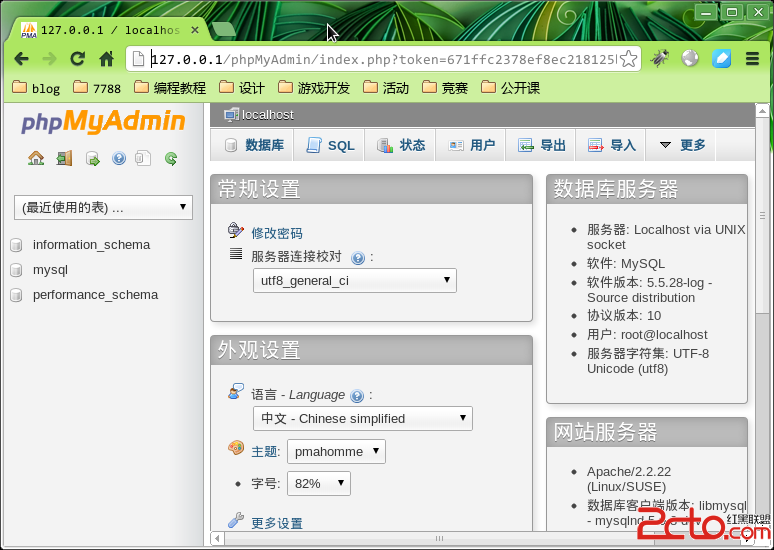This screenshot has height=550, width=774.
Task: Click the phpMyAdmin home icon in sidebar
Action: coord(36,158)
